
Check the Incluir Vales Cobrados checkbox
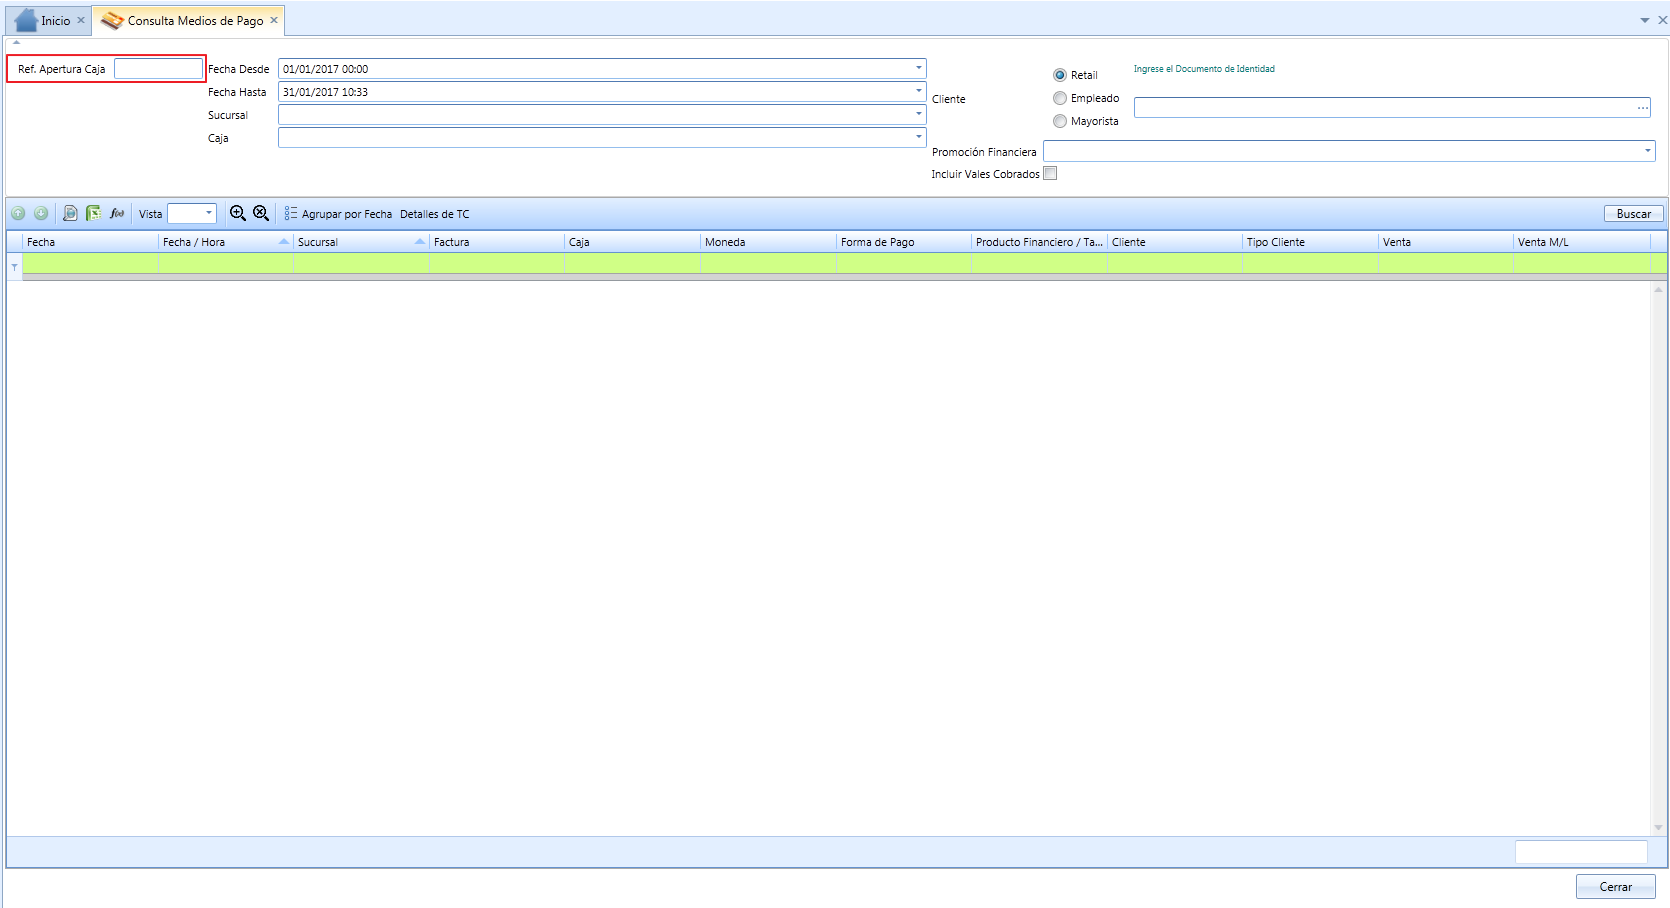tap(1050, 173)
